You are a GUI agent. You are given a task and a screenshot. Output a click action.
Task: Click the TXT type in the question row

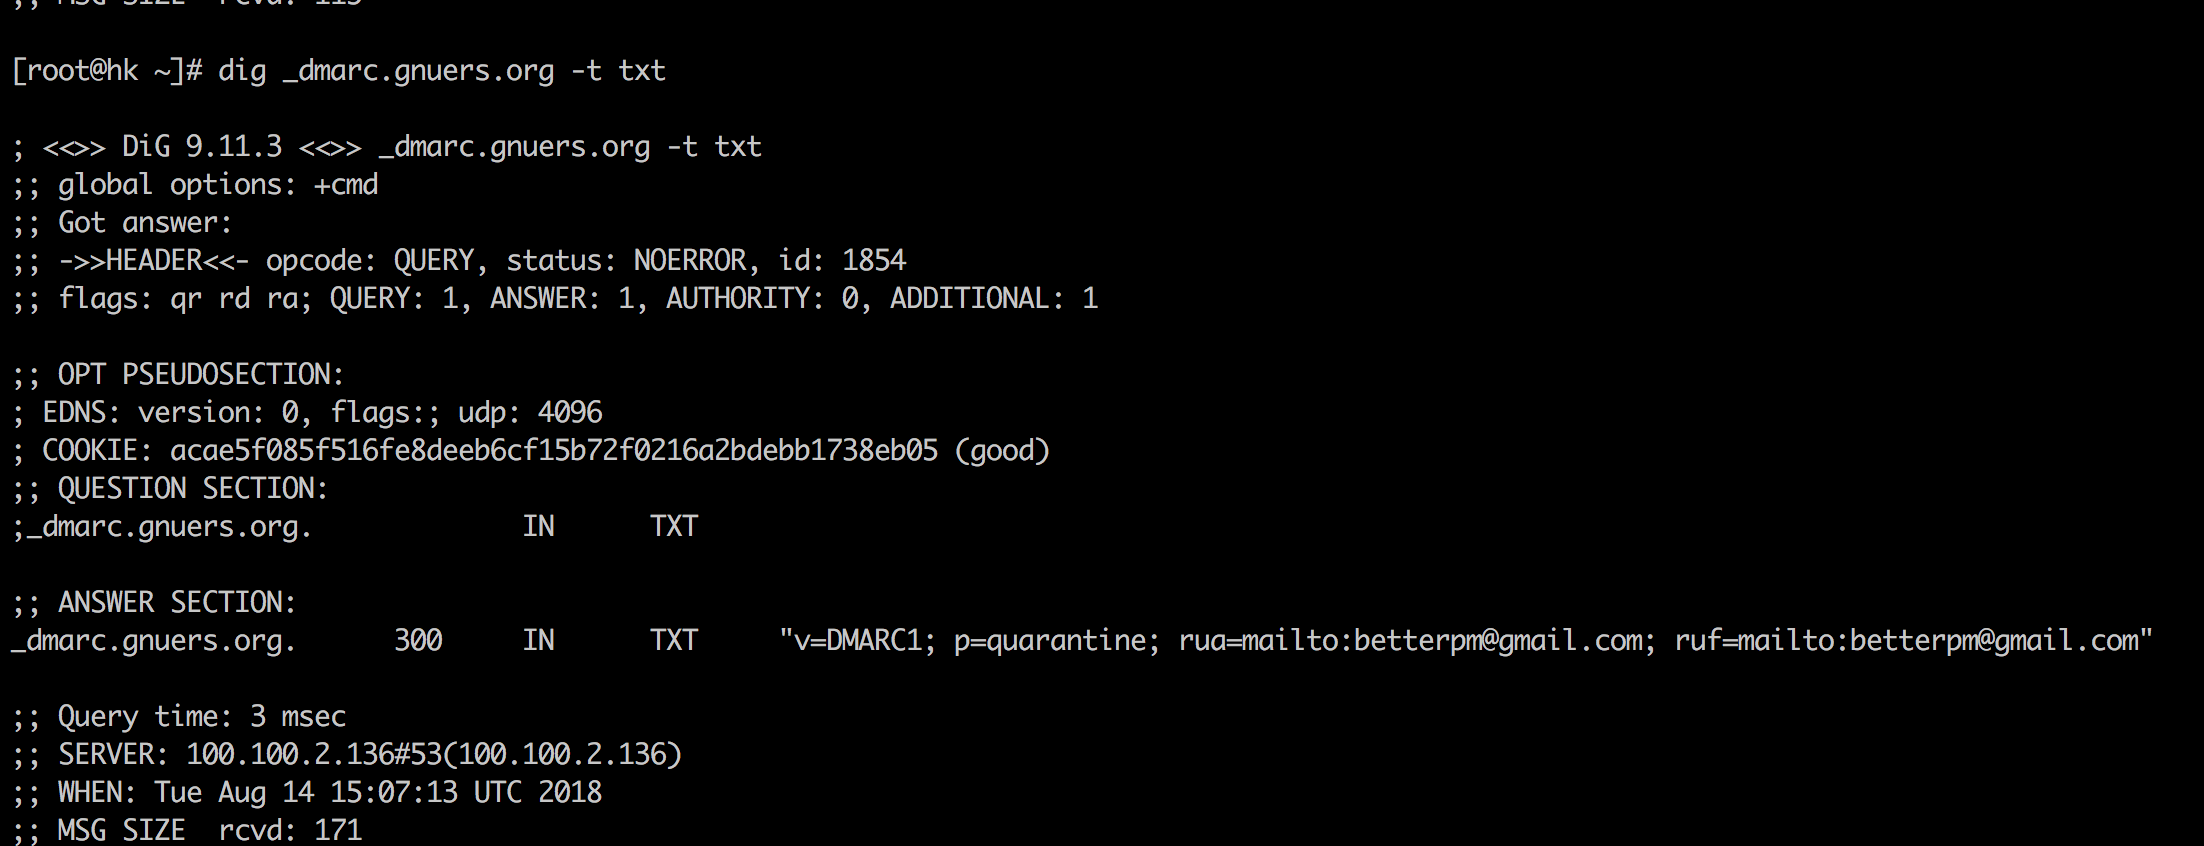pos(673,527)
